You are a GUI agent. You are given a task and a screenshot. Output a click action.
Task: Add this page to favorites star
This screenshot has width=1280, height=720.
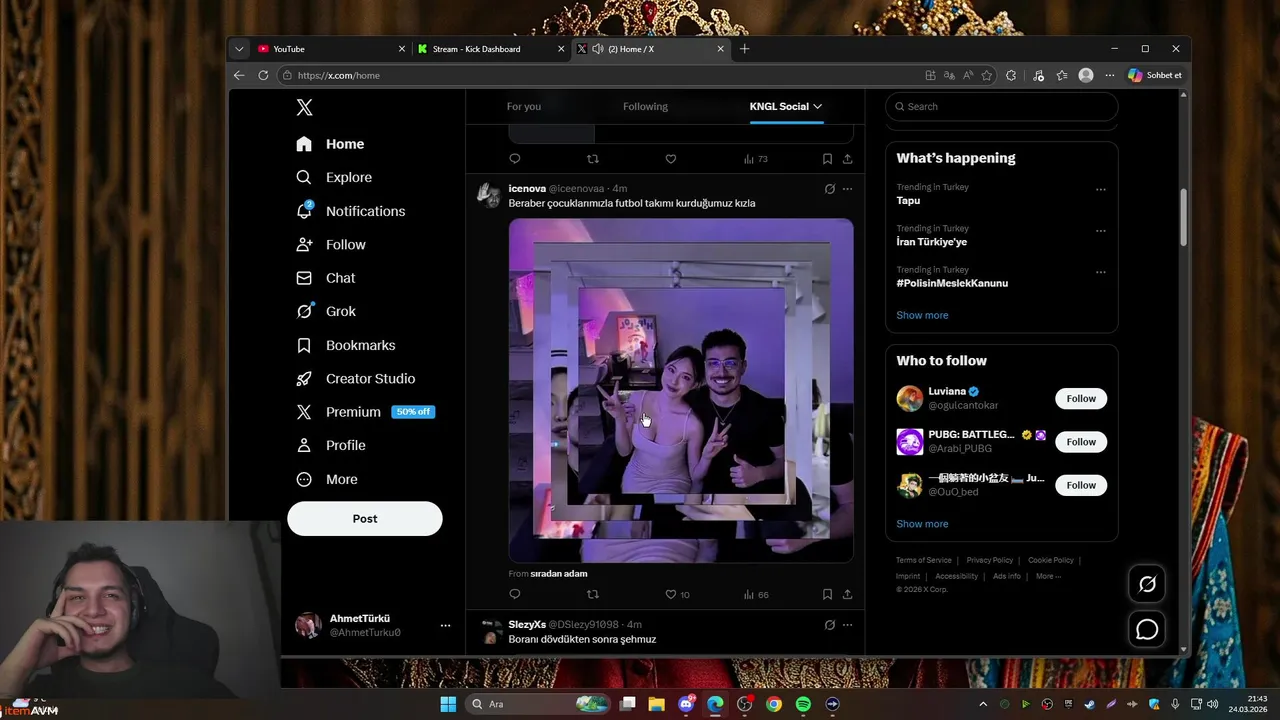click(987, 75)
